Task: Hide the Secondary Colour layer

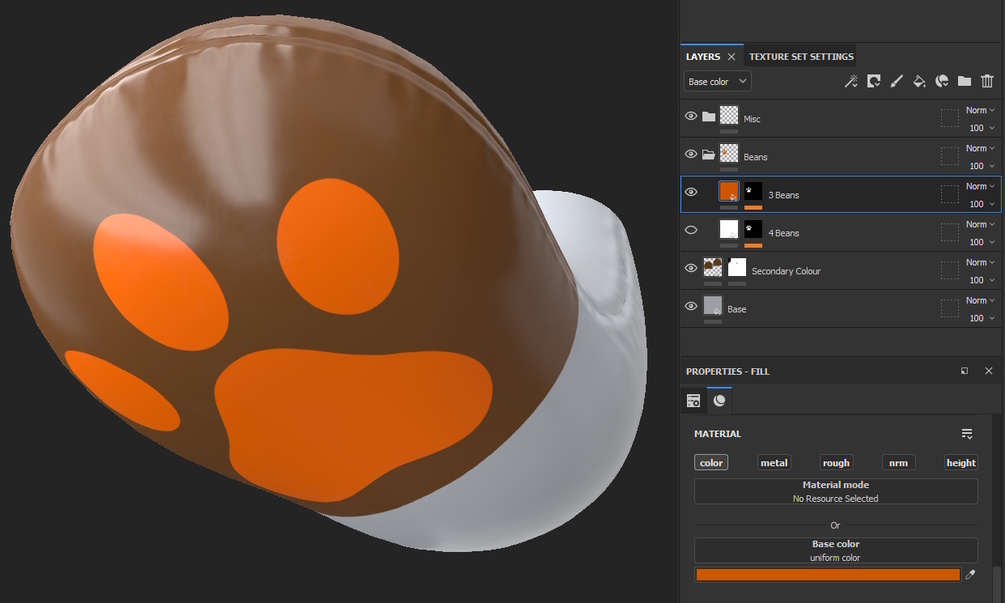Action: tap(691, 268)
